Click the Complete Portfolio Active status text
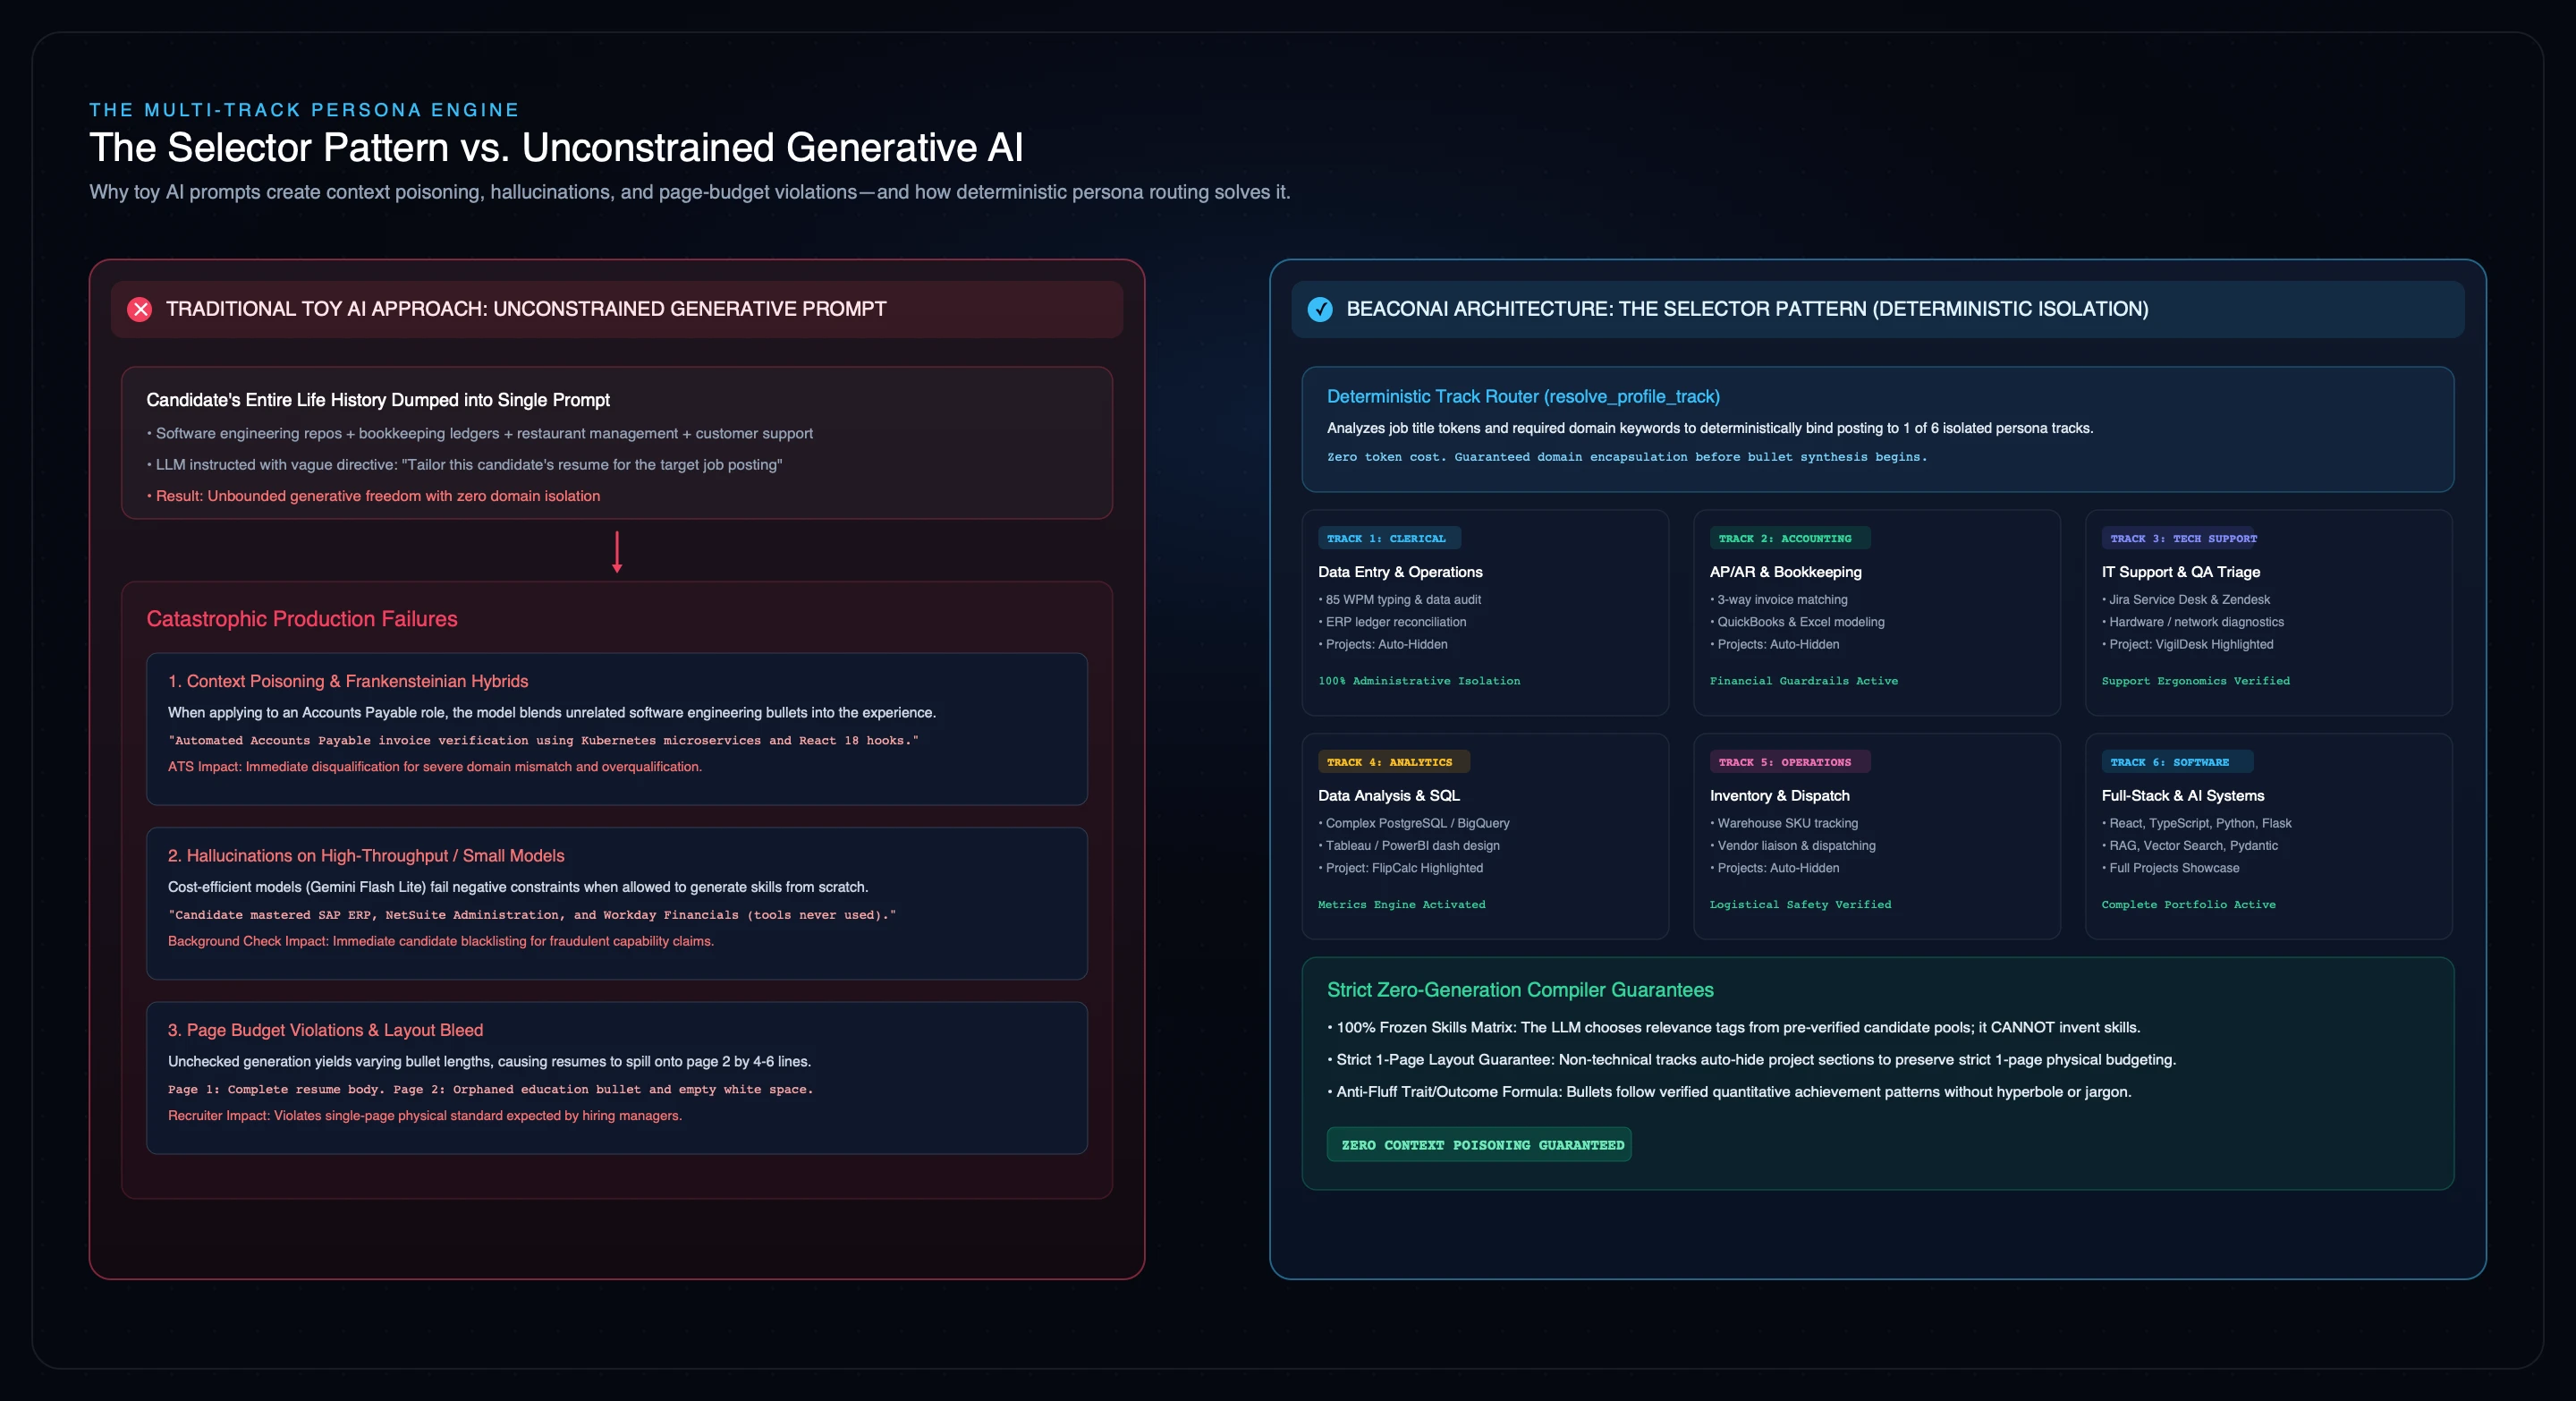This screenshot has height=1401, width=2576. click(x=2188, y=905)
